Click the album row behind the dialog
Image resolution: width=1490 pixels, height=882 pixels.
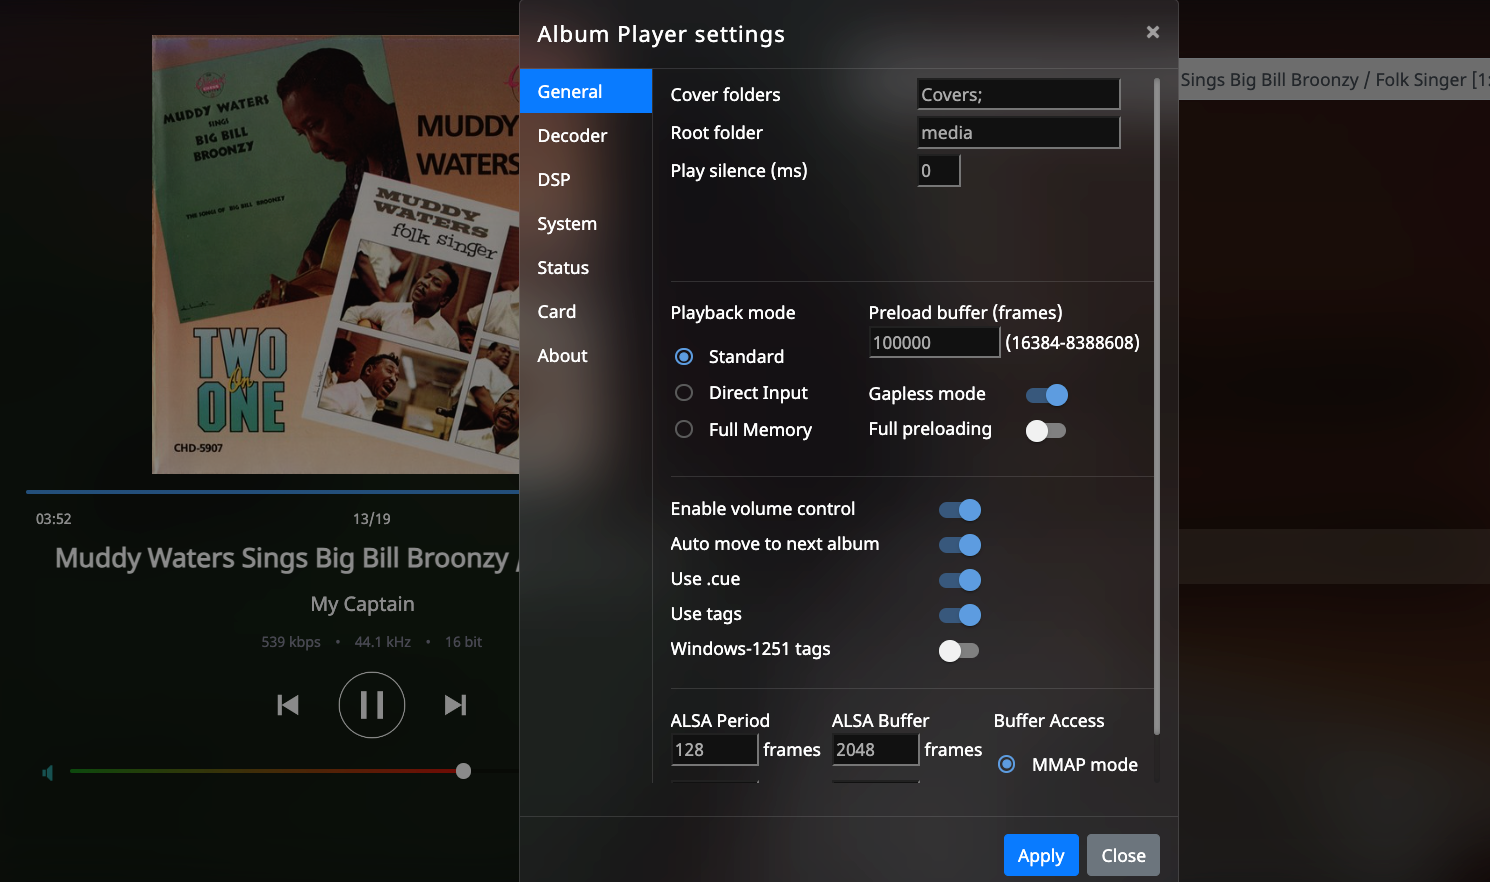coord(1334,79)
